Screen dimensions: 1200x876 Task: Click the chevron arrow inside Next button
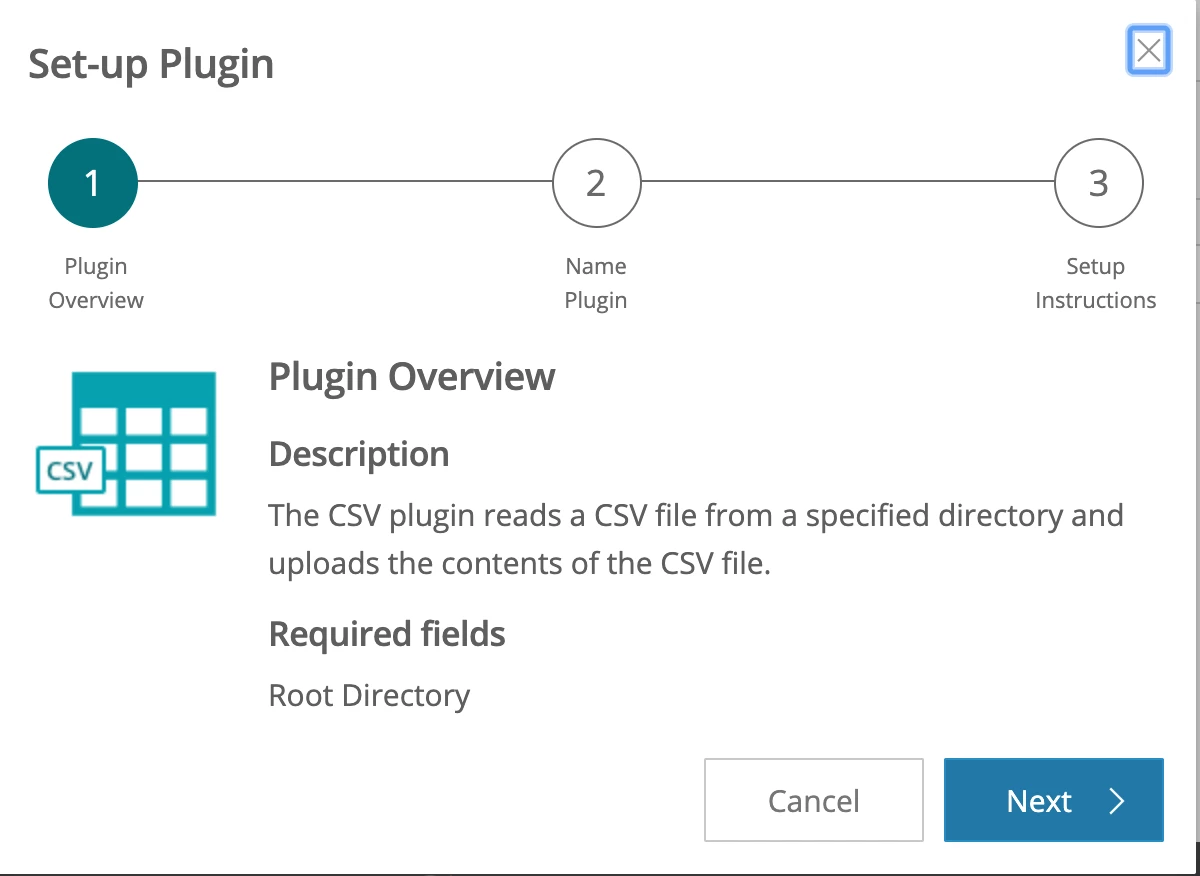click(1117, 801)
